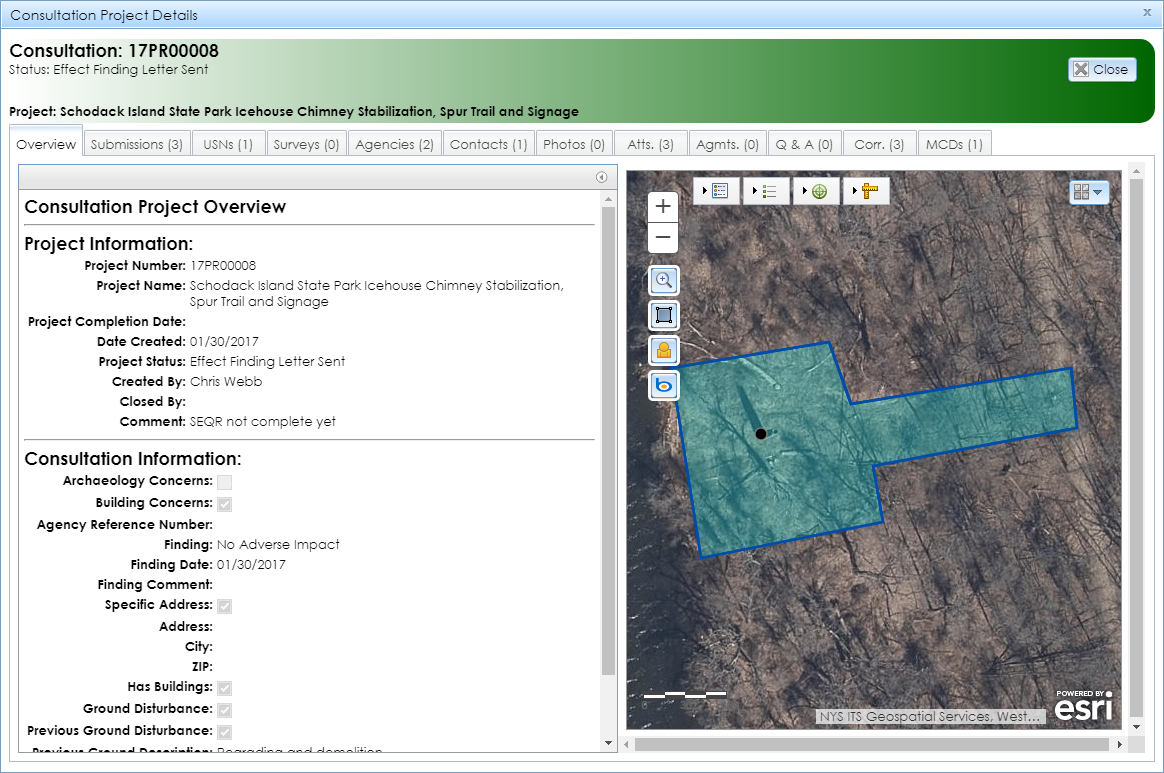The height and width of the screenshot is (773, 1164).
Task: Collapse the project overview panel
Action: tap(601, 176)
